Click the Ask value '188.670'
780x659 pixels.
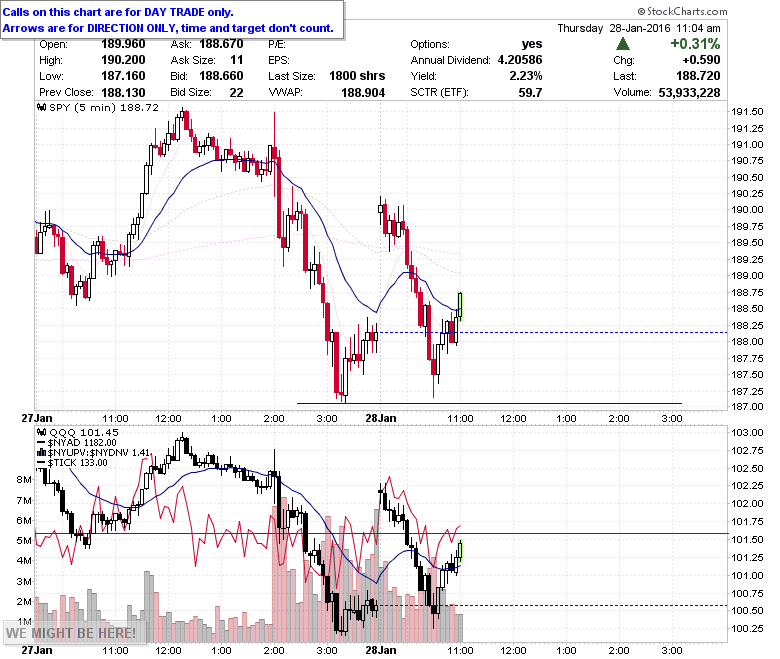(221, 44)
